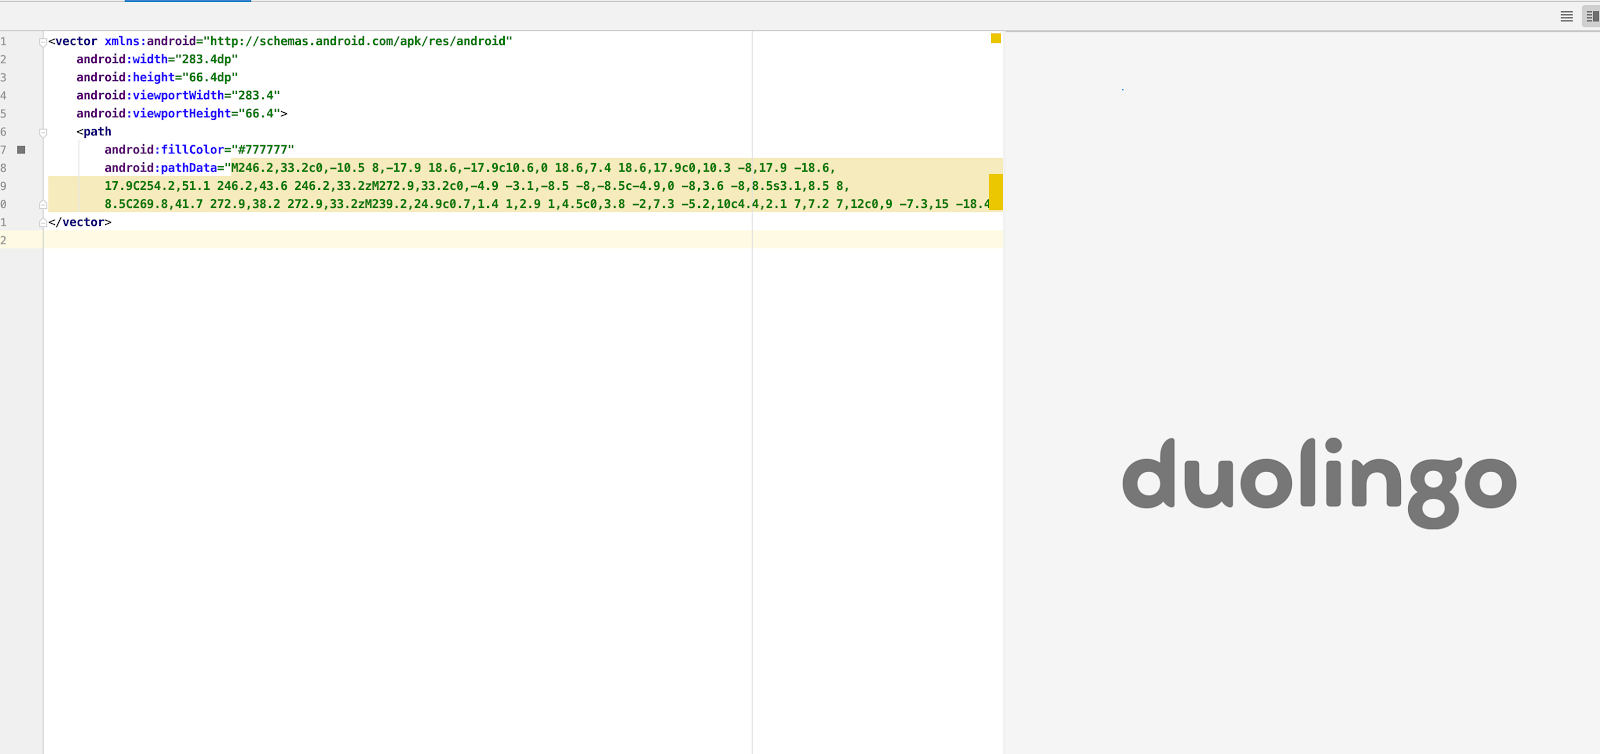
Task: Click the duolingo vector preview image
Action: (1319, 483)
